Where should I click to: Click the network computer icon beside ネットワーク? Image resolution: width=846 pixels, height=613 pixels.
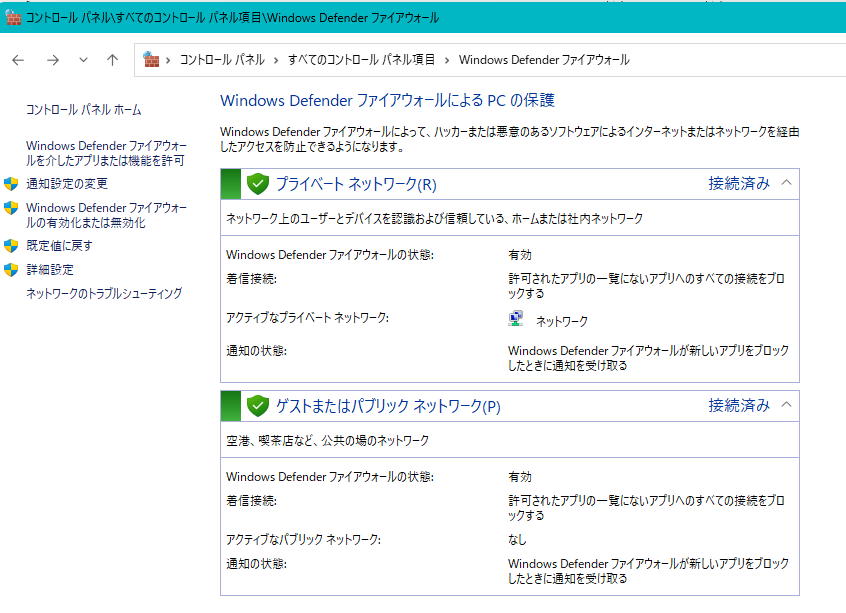(516, 320)
